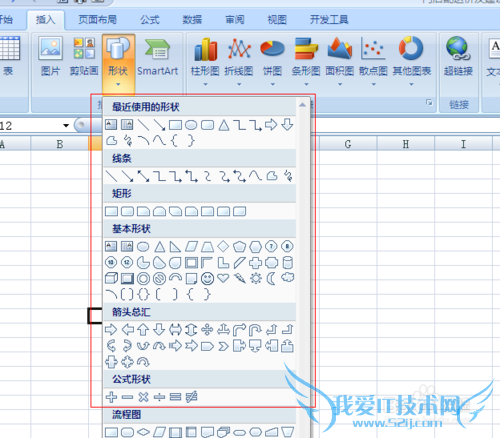Switch to the 页面布局 tab
Viewport: 500px width, 438px height.
(x=97, y=20)
